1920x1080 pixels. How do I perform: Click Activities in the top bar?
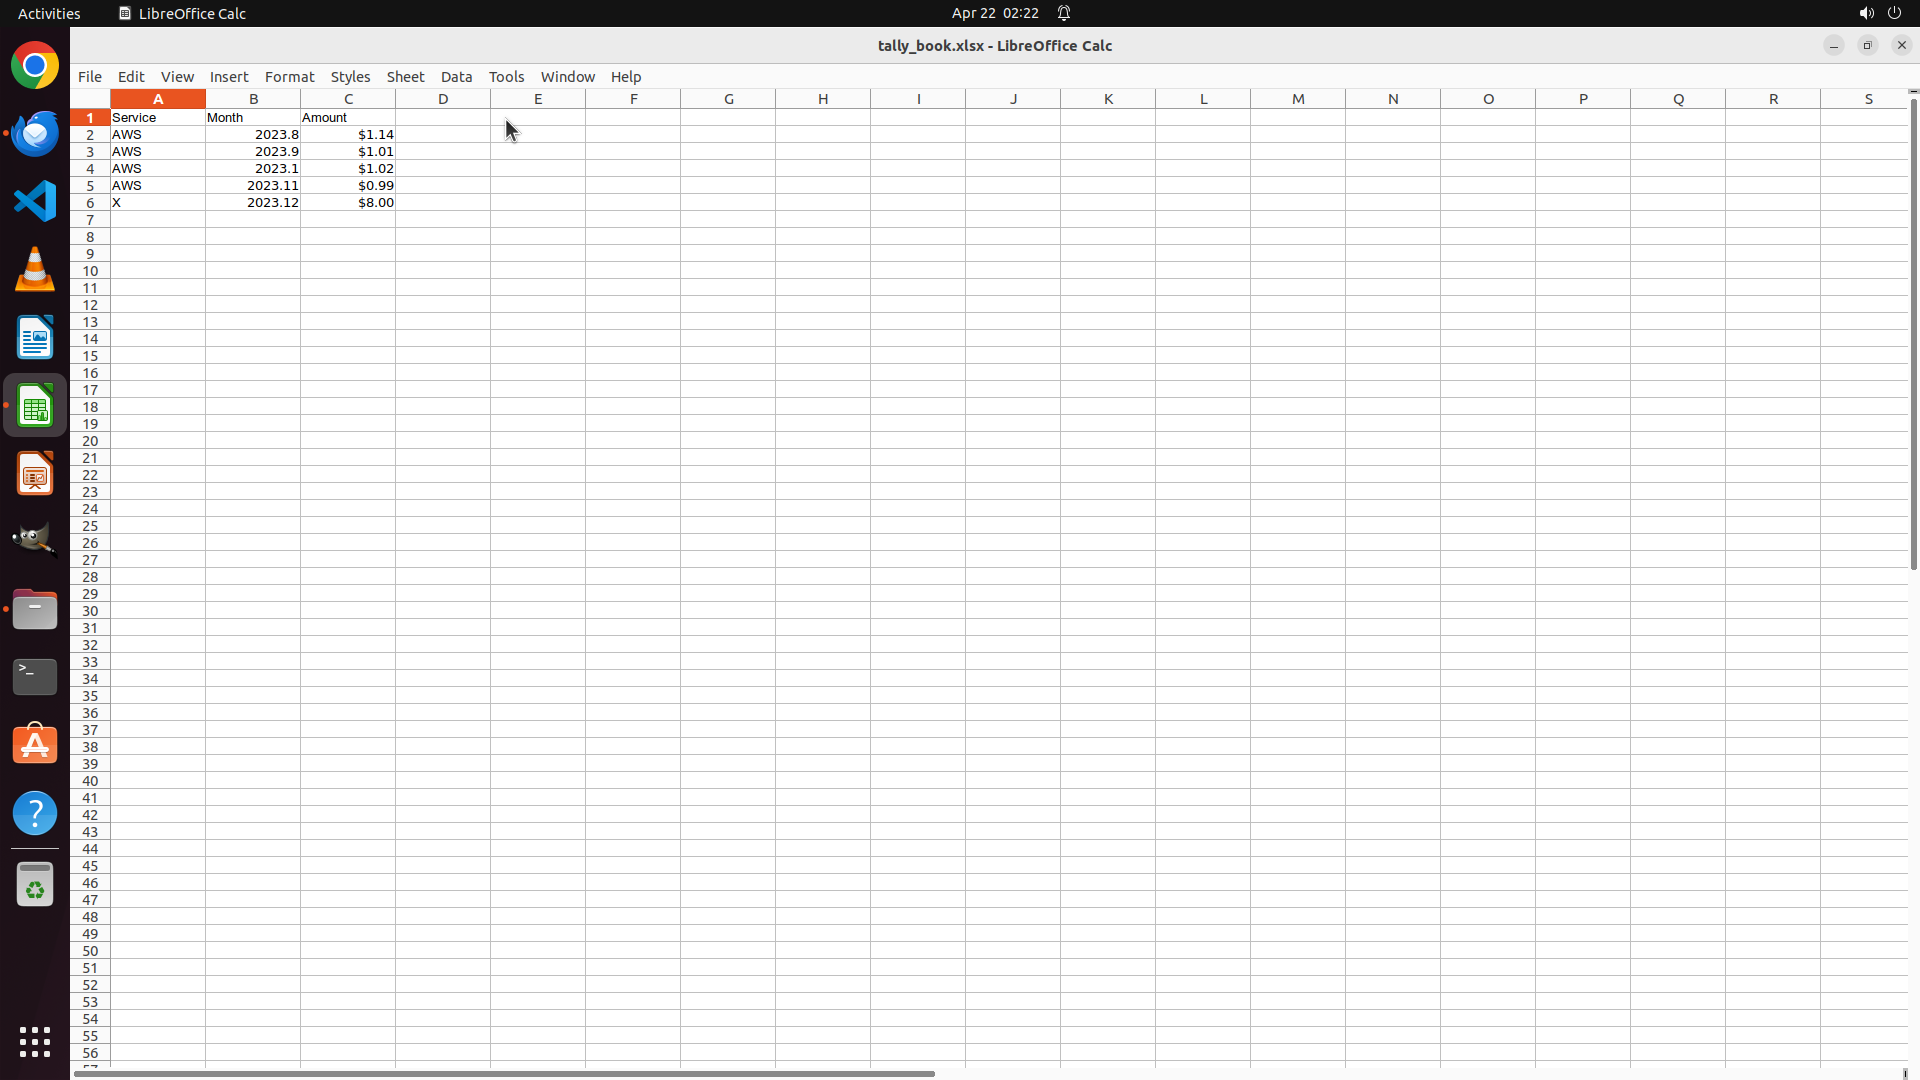[49, 13]
